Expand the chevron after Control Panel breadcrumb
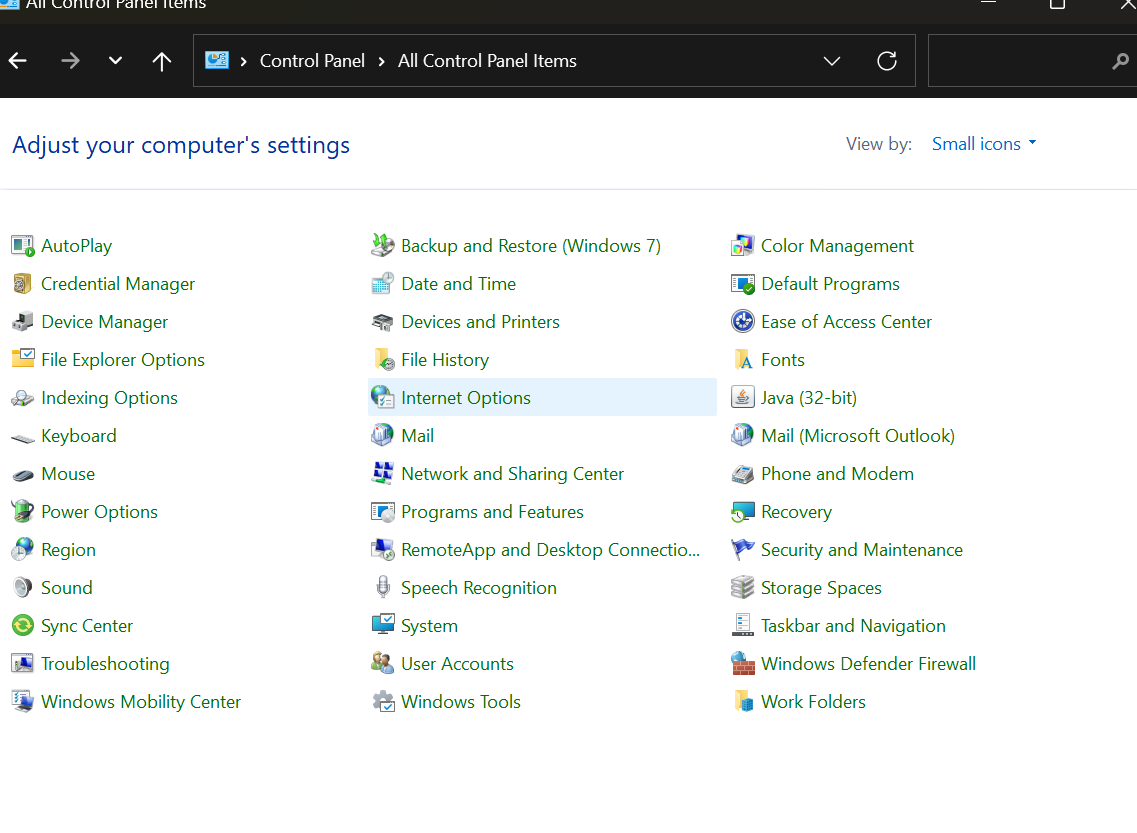Image resolution: width=1137 pixels, height=833 pixels. coord(381,62)
